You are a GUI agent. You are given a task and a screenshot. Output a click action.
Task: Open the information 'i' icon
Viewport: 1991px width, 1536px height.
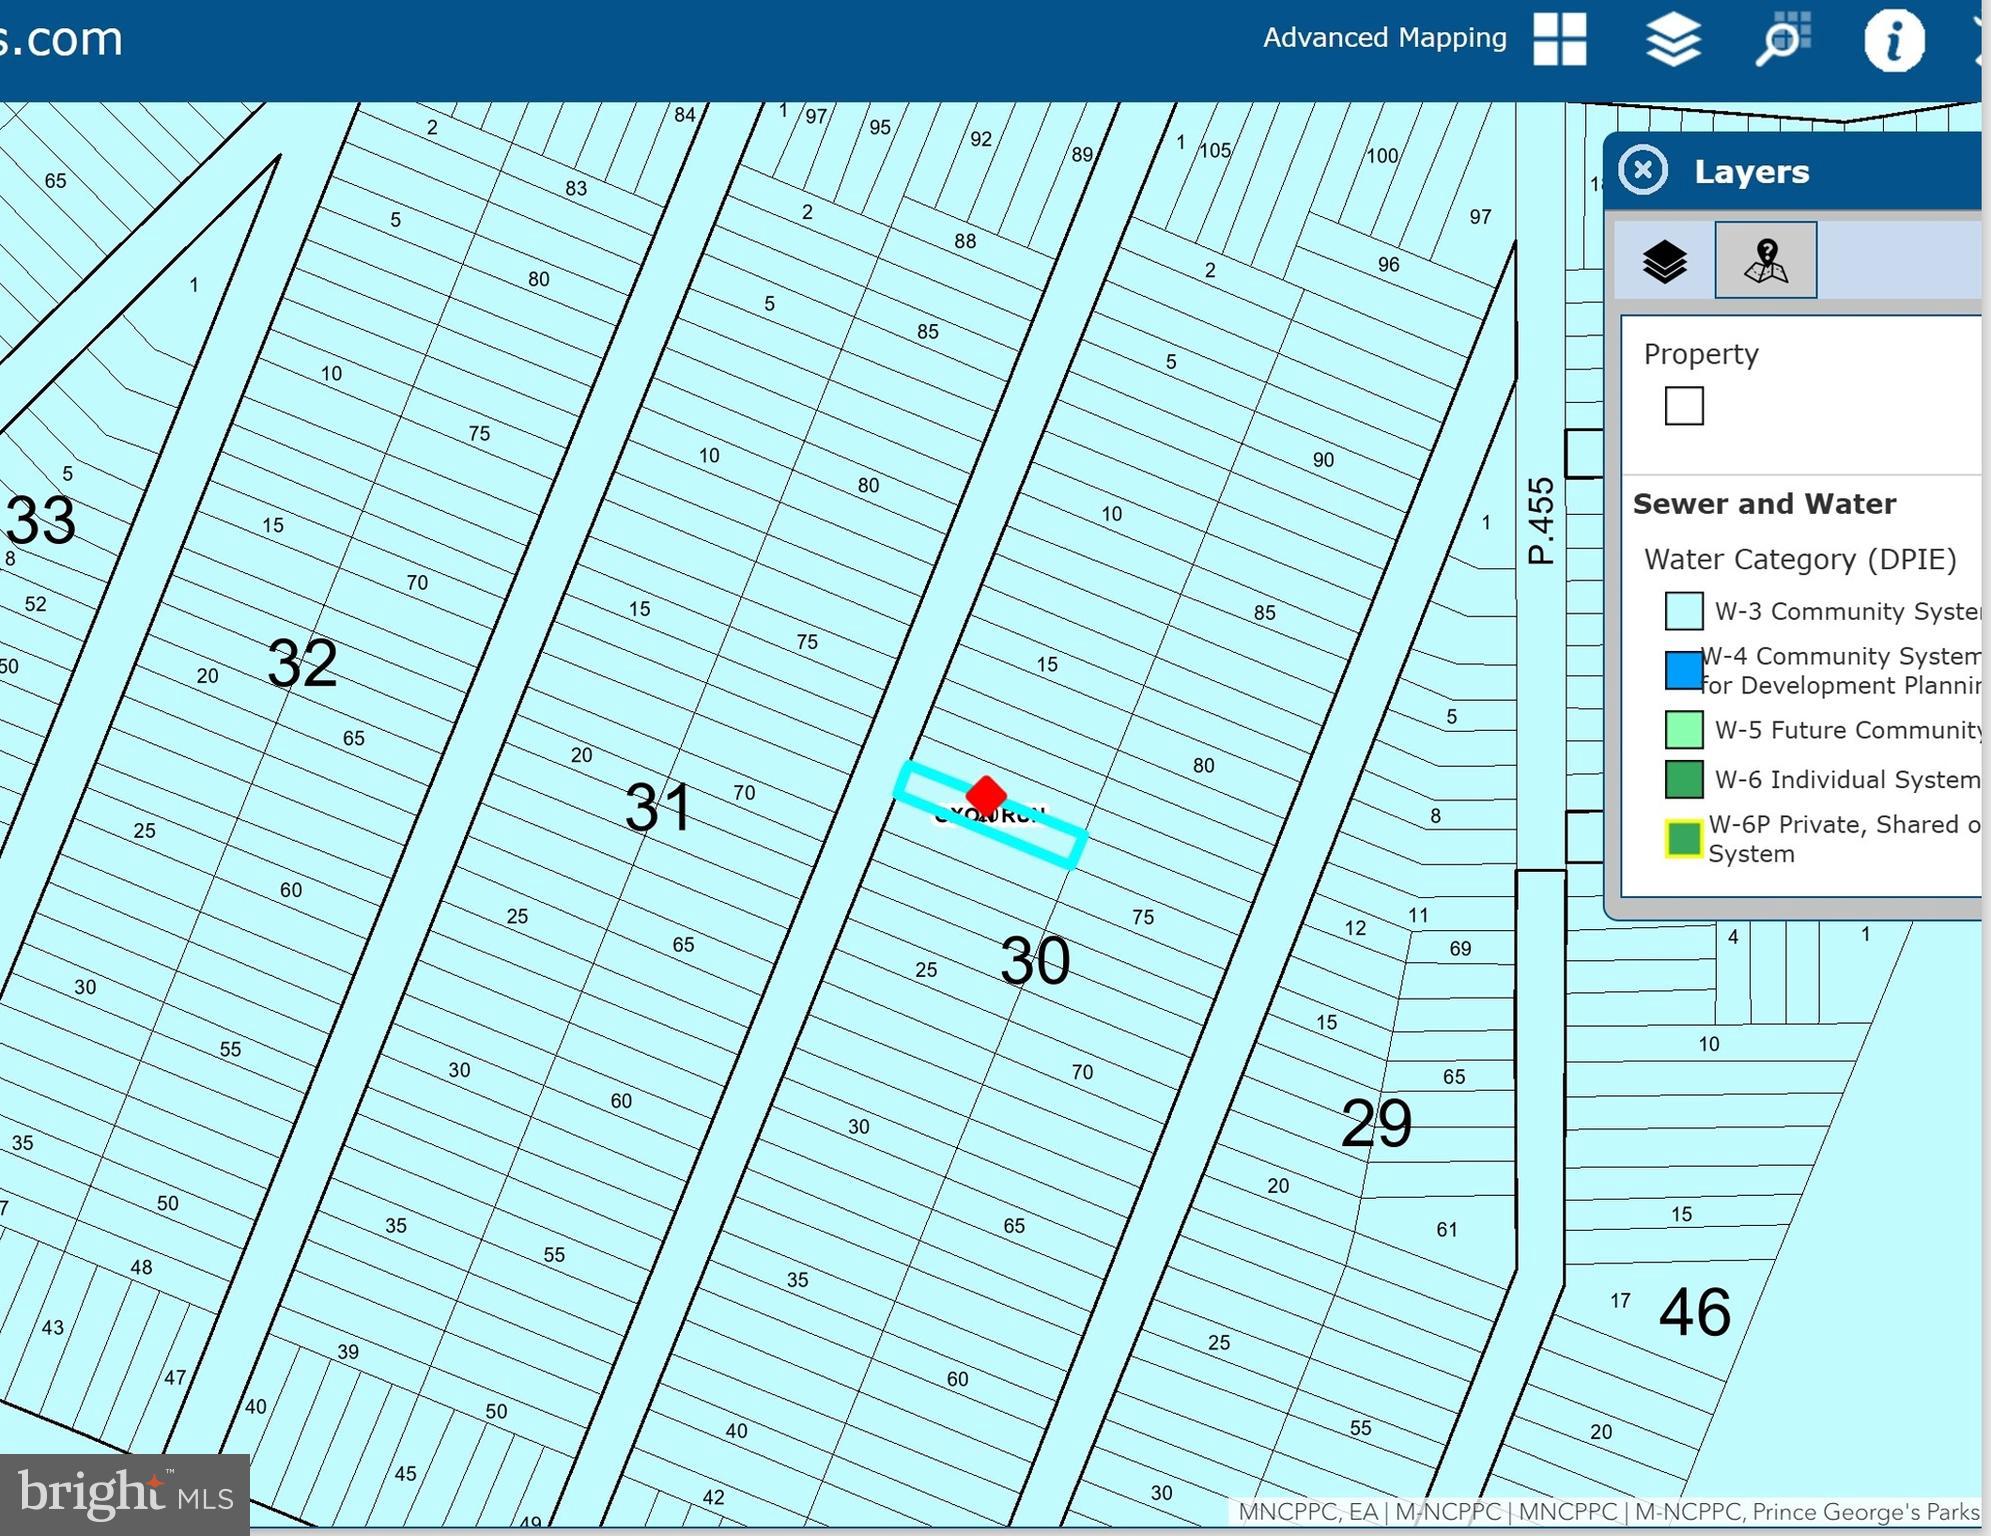(1893, 41)
